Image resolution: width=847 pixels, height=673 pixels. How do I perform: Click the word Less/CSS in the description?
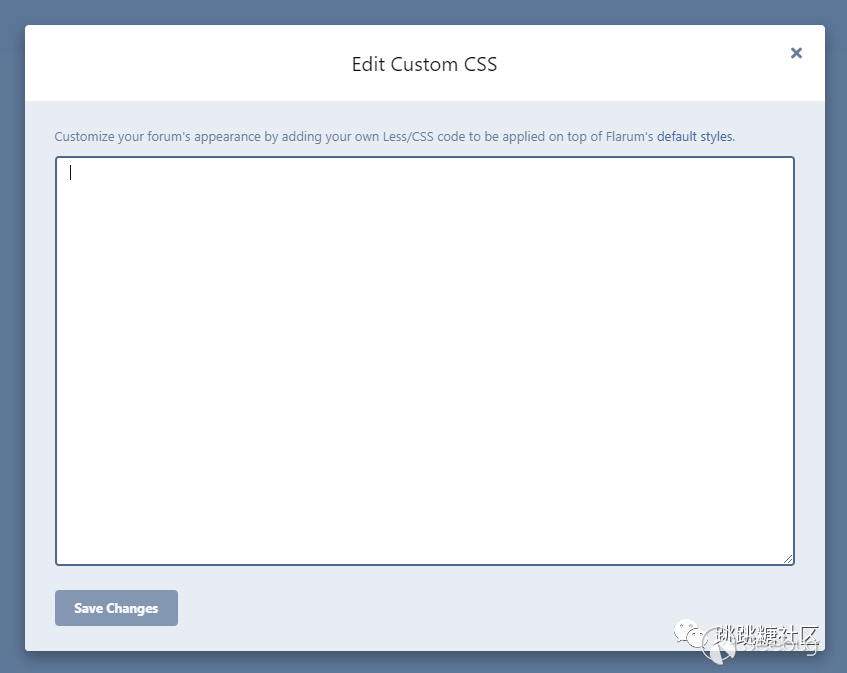(408, 137)
